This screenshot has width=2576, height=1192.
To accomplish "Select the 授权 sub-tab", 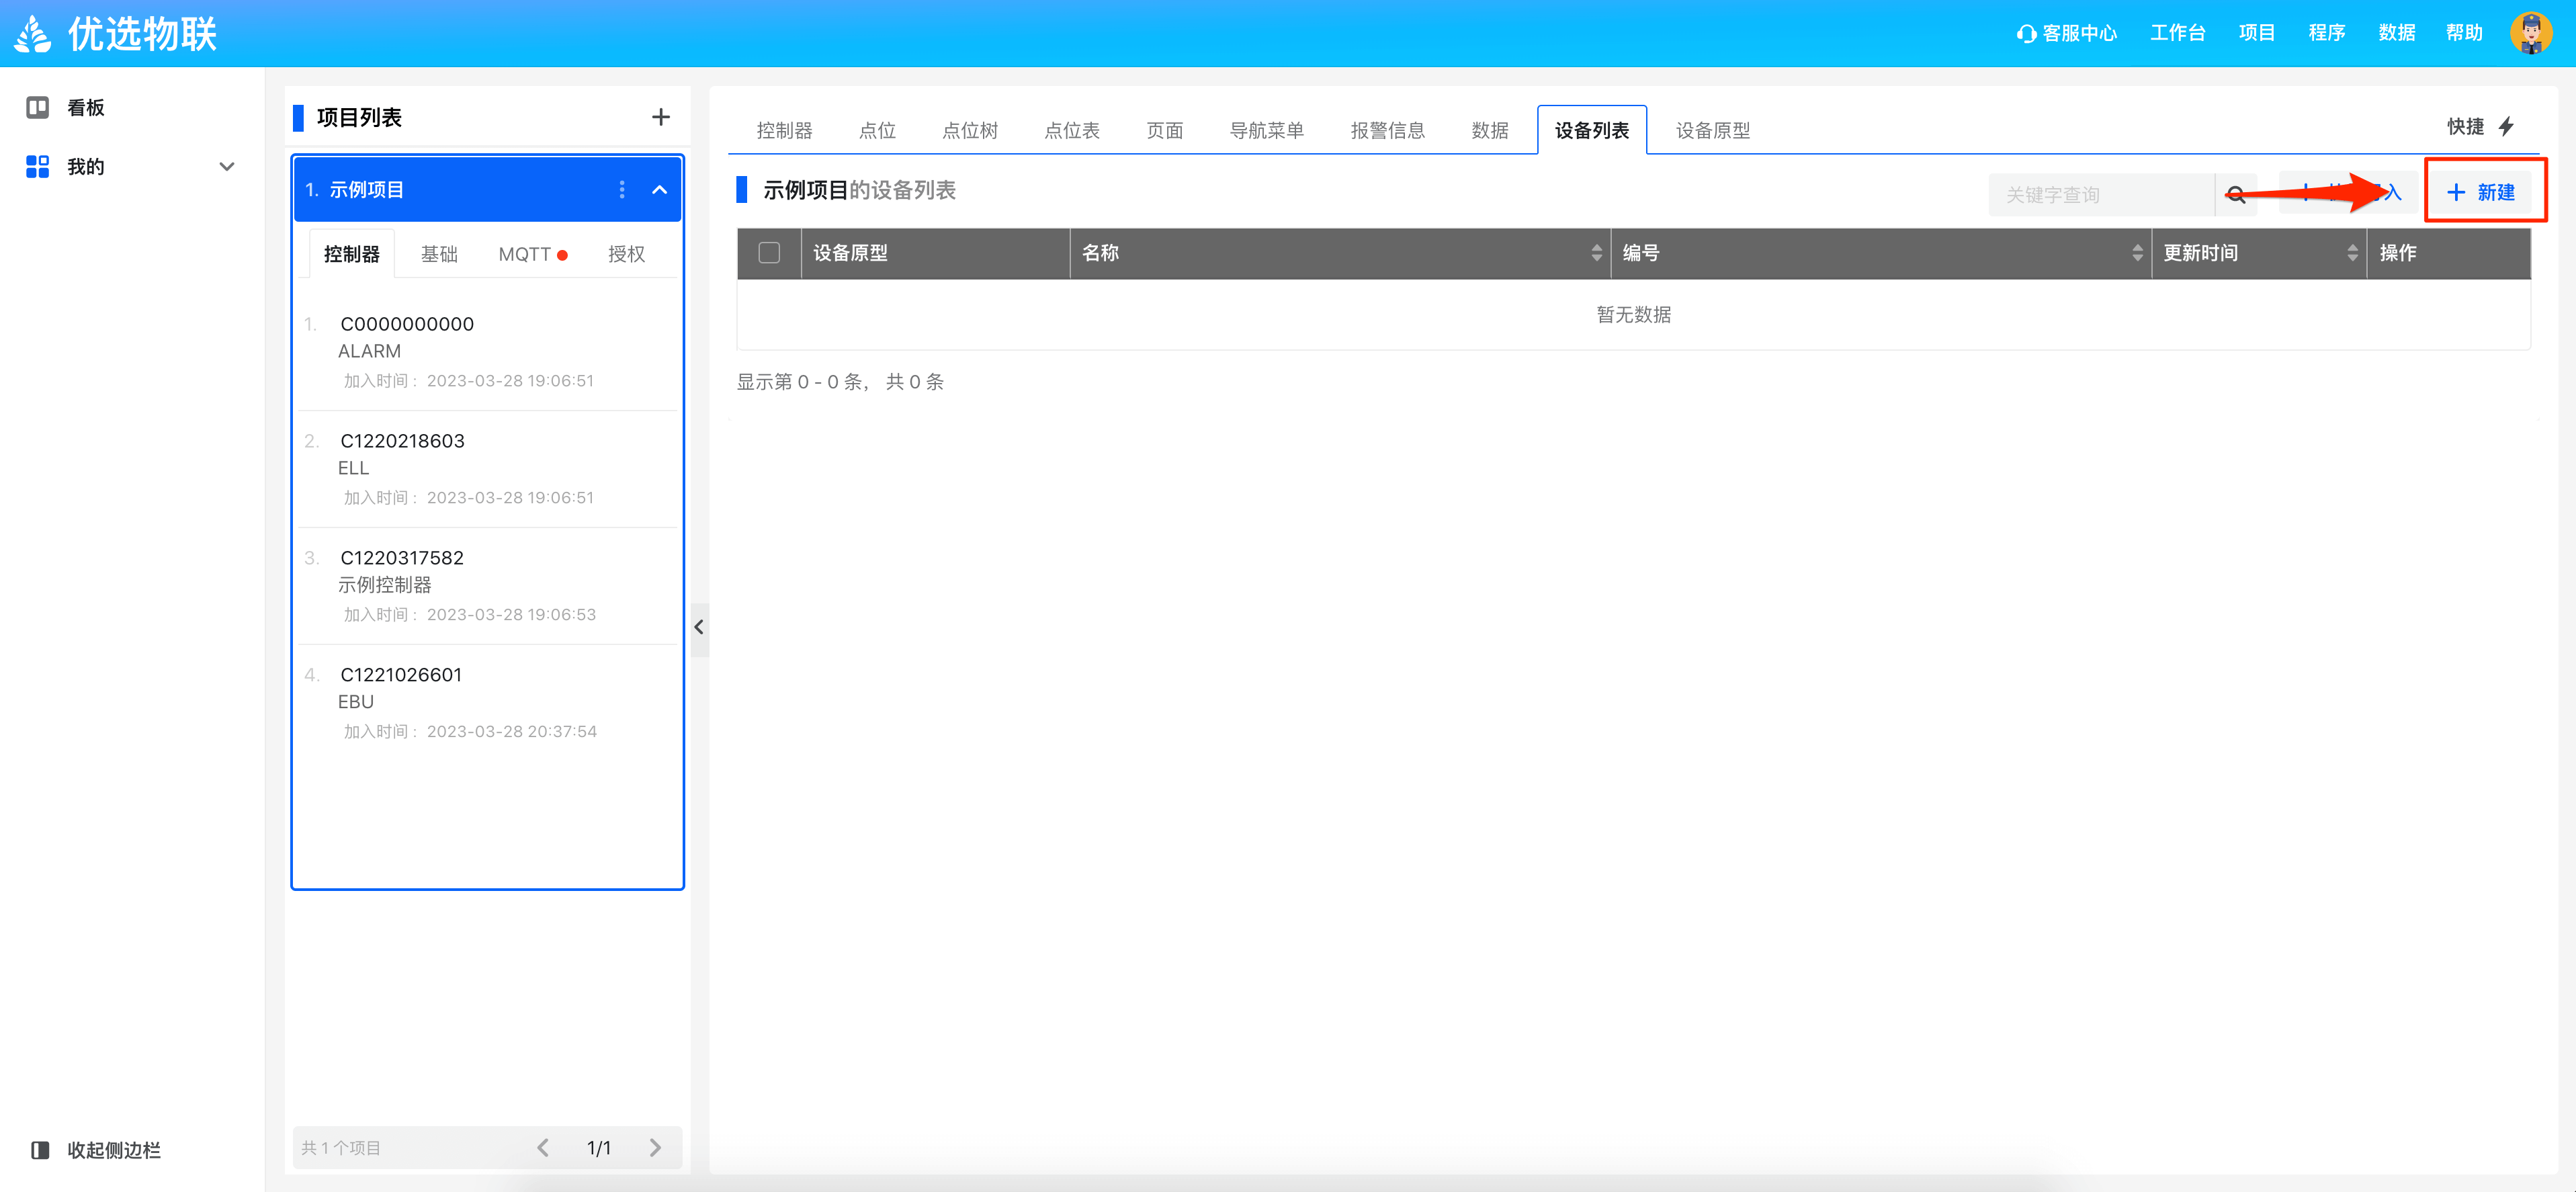I will coord(627,254).
